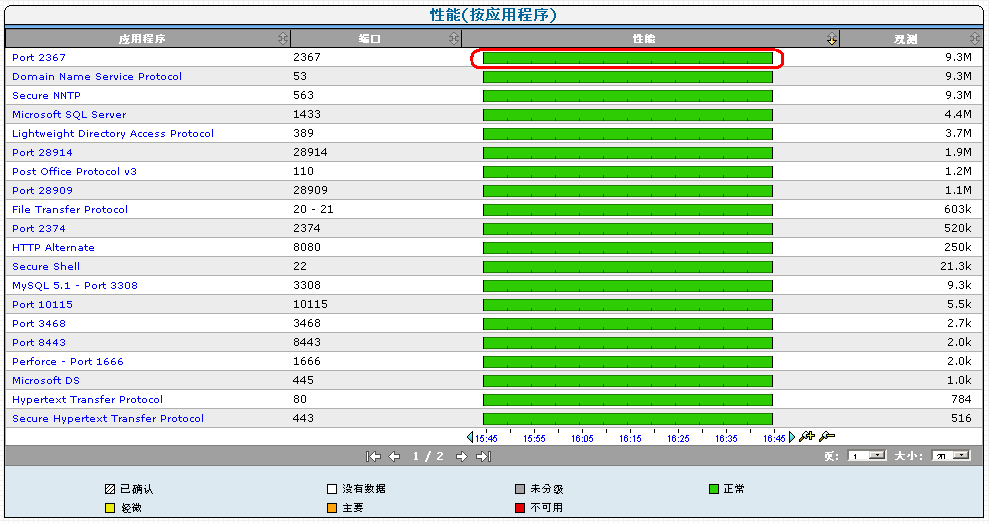Screen dimensions: 989x523
Task: Zoom in on timeline with plus magnifier
Action: pos(807,436)
